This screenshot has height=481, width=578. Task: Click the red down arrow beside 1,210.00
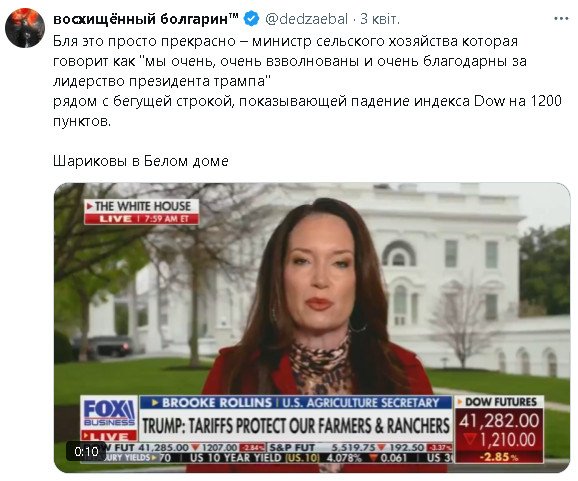[470, 440]
